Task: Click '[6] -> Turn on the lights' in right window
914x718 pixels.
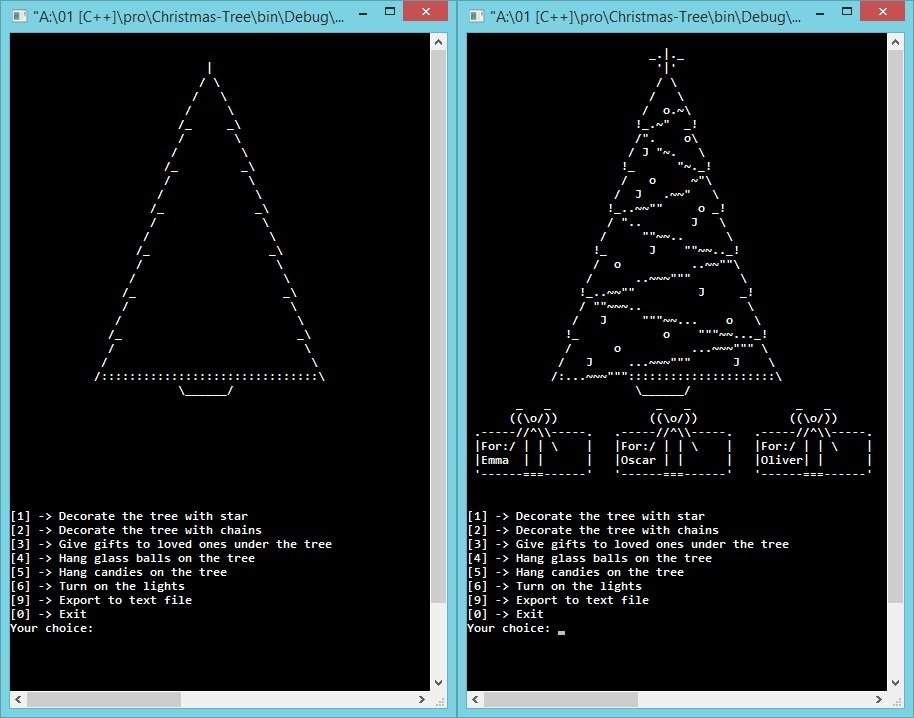Action: click(554, 586)
